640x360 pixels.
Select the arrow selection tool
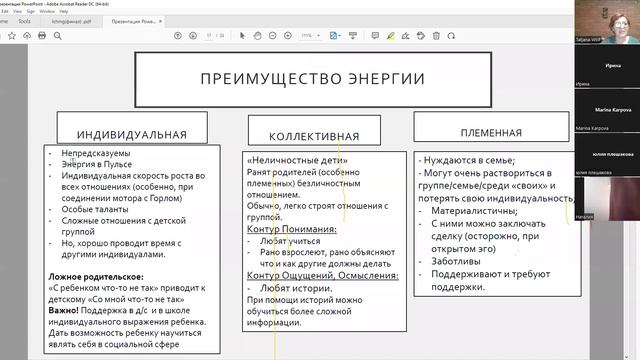point(242,36)
